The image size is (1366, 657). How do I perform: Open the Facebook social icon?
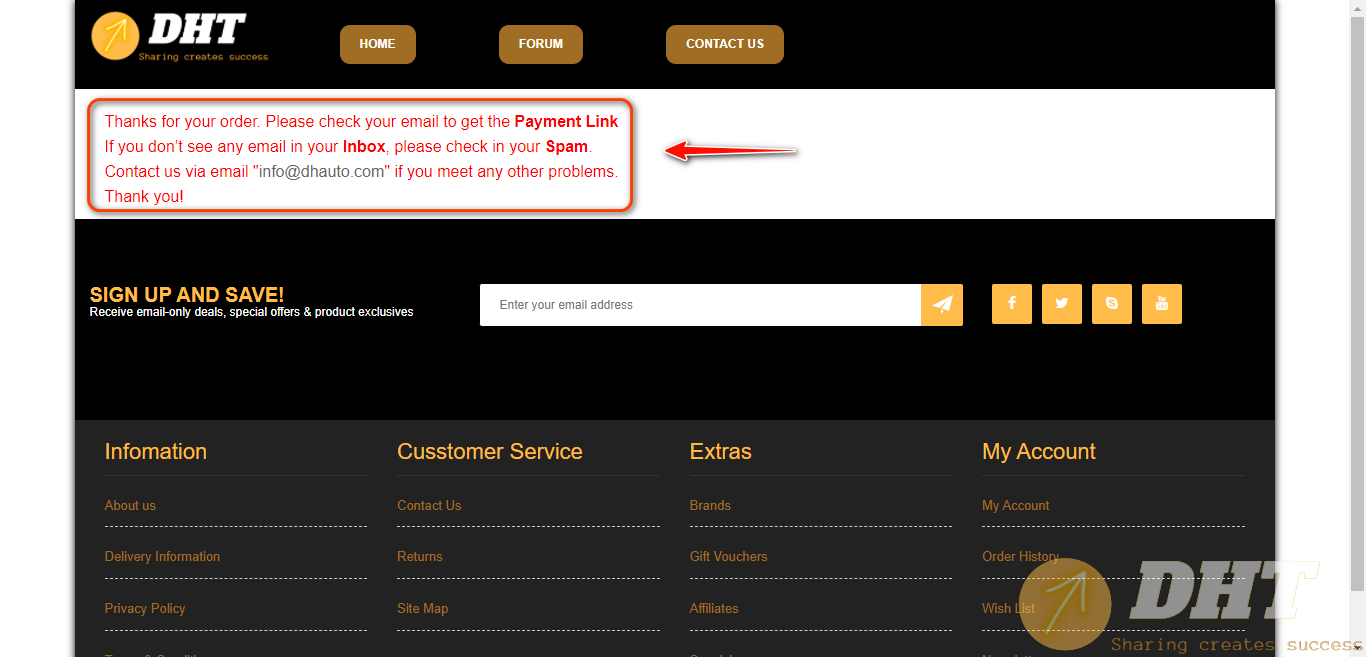tap(1011, 304)
